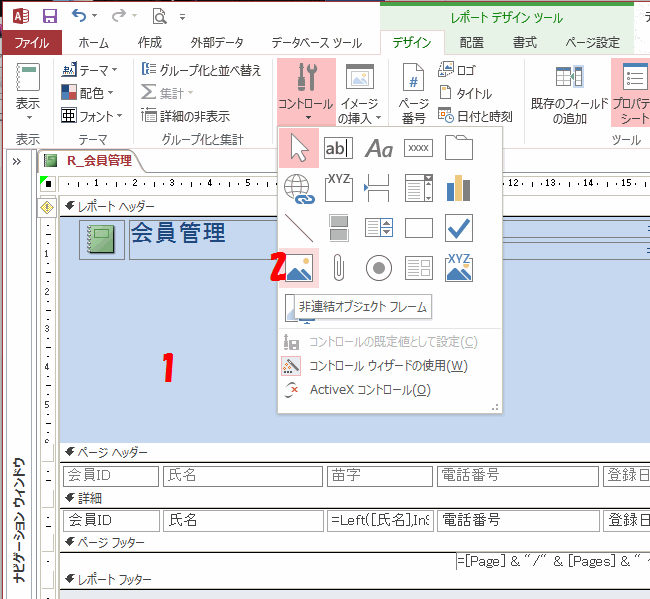The image size is (650, 599).
Task: Open the フォント fonts dropdown
Action: [x=92, y=116]
